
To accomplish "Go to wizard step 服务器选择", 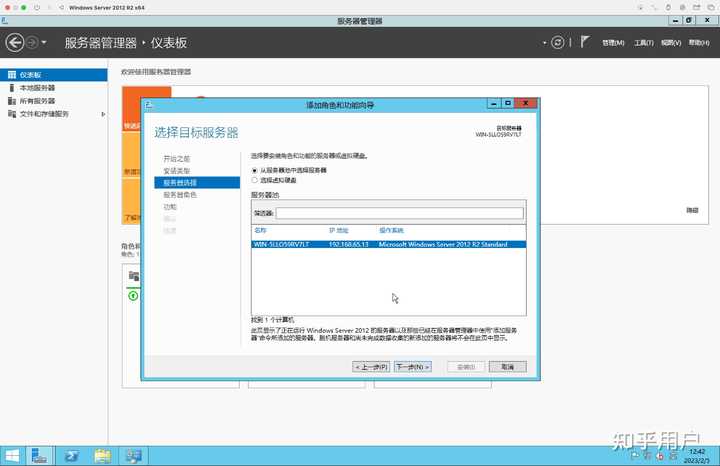I will (197, 183).
